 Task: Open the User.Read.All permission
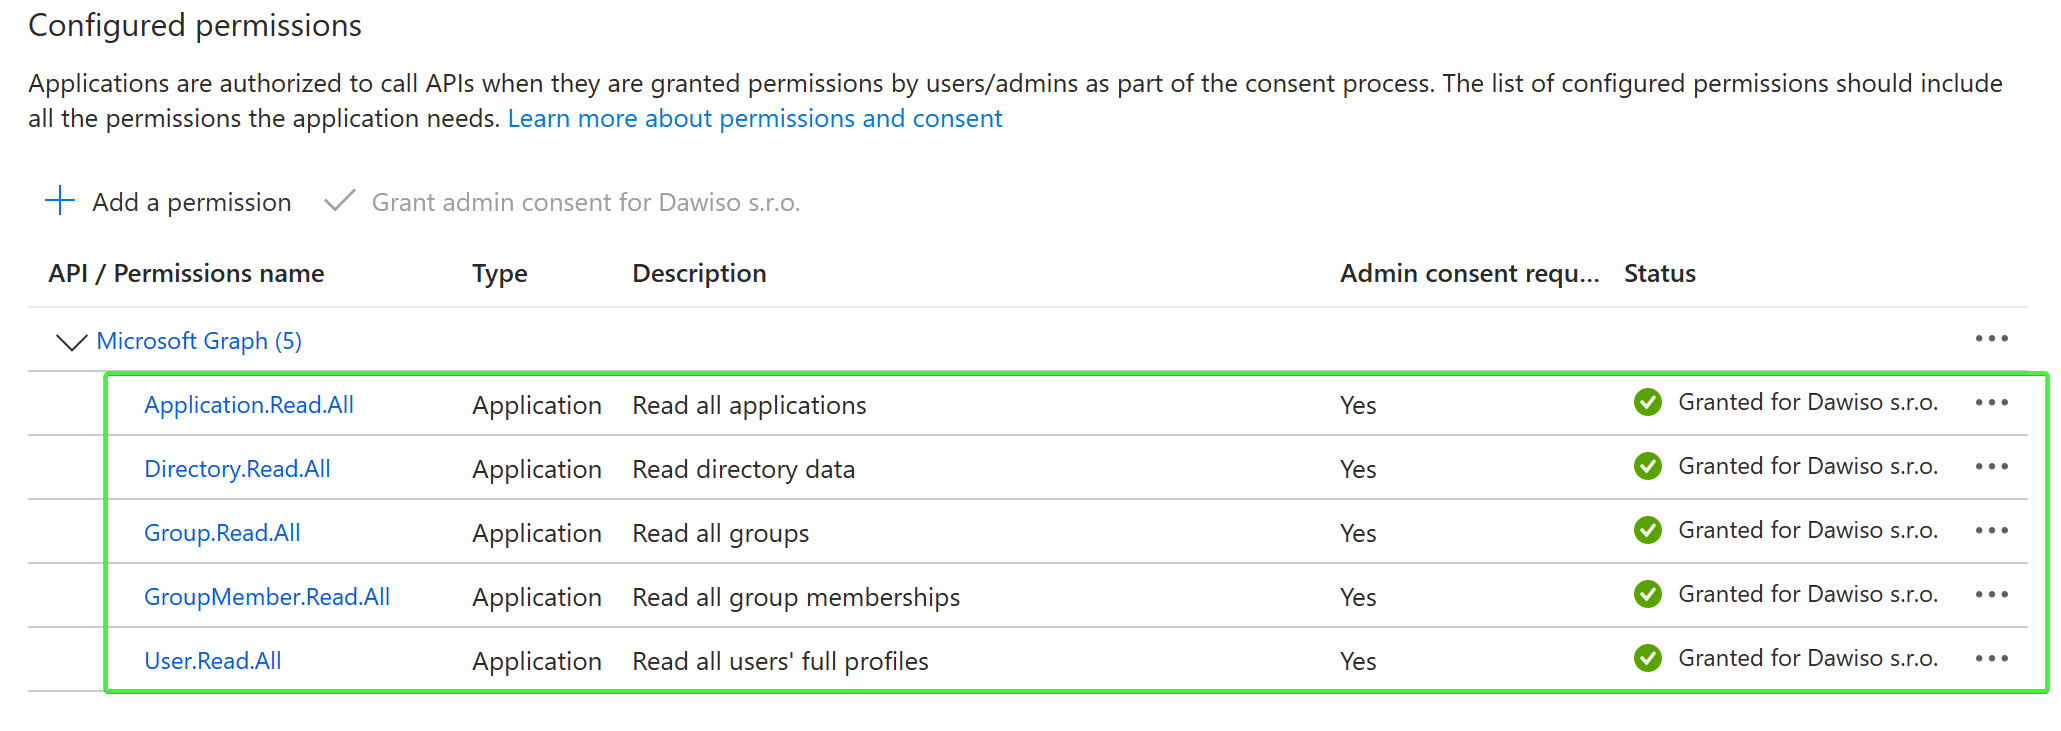pos(213,661)
